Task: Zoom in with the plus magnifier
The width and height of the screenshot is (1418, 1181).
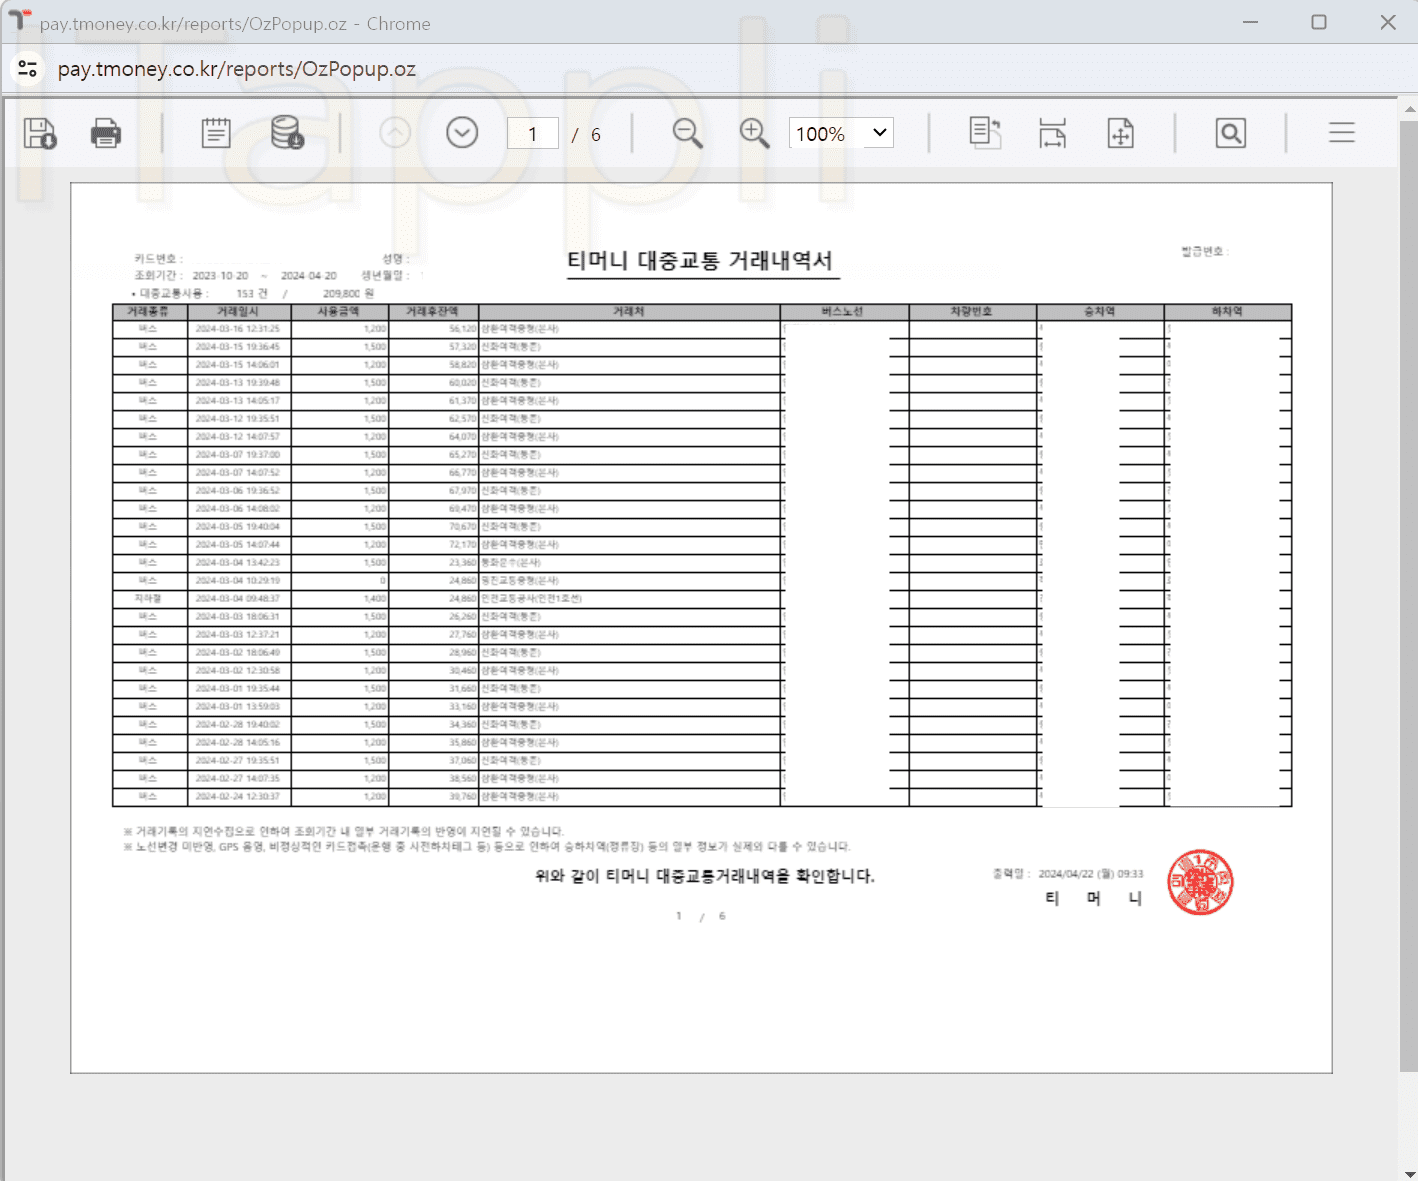Action: pyautogui.click(x=754, y=133)
